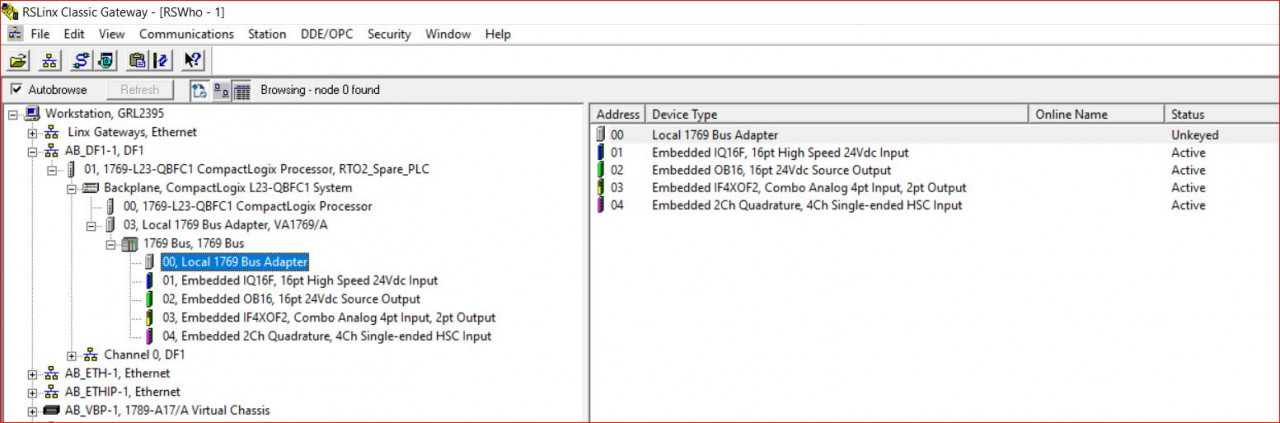Click the AB_DF1-1 network driver icon
This screenshot has width=1280, height=423.
pos(52,151)
